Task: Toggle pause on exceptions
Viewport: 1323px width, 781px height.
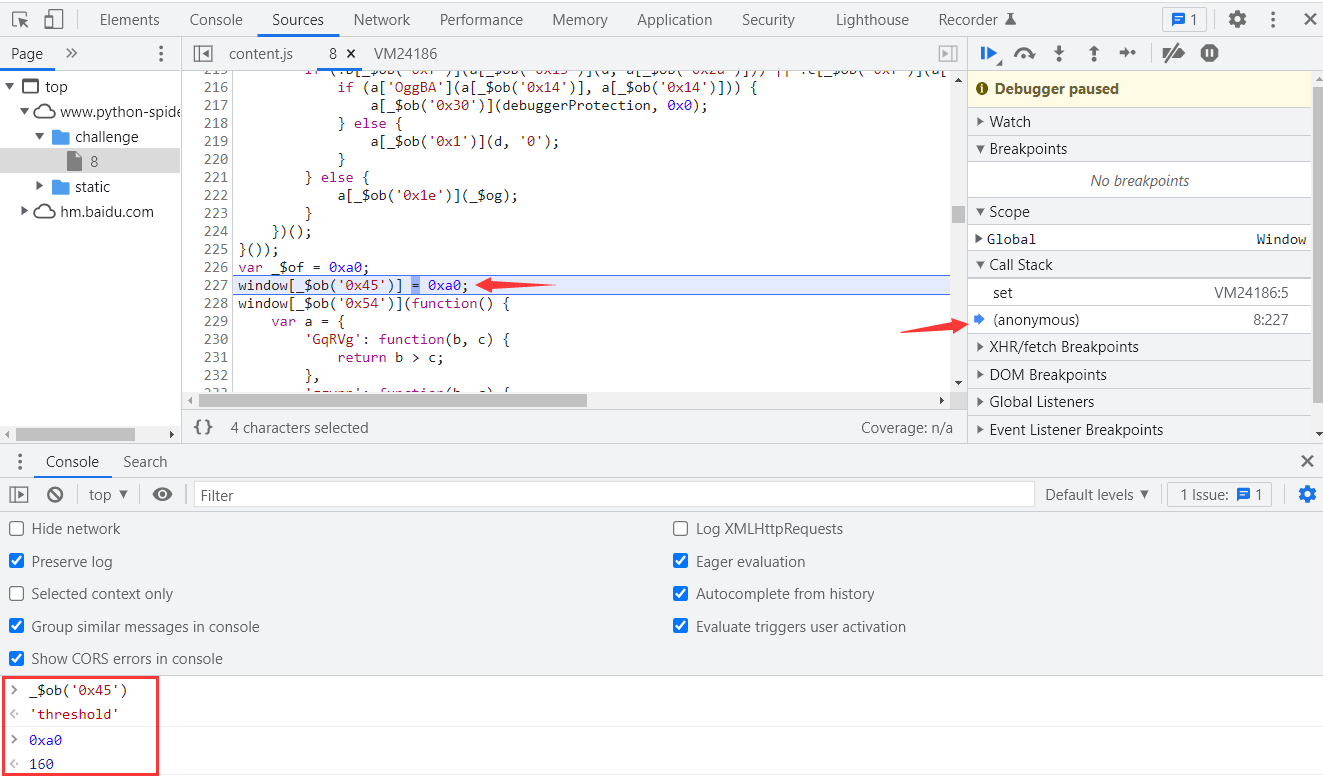Action: pos(1209,53)
